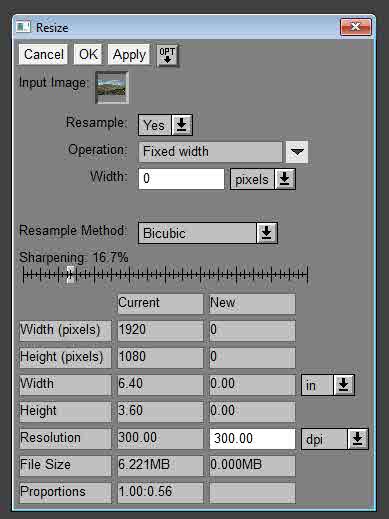
Task: Click the New Resolution 300.00 field
Action: click(252, 439)
